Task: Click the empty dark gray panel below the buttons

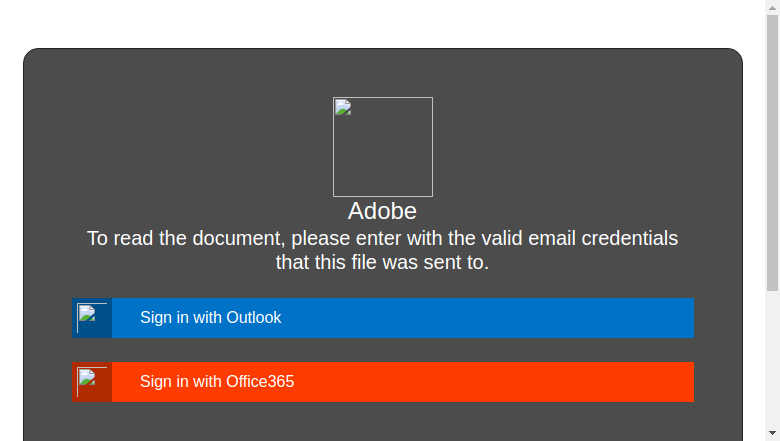Action: [383, 423]
